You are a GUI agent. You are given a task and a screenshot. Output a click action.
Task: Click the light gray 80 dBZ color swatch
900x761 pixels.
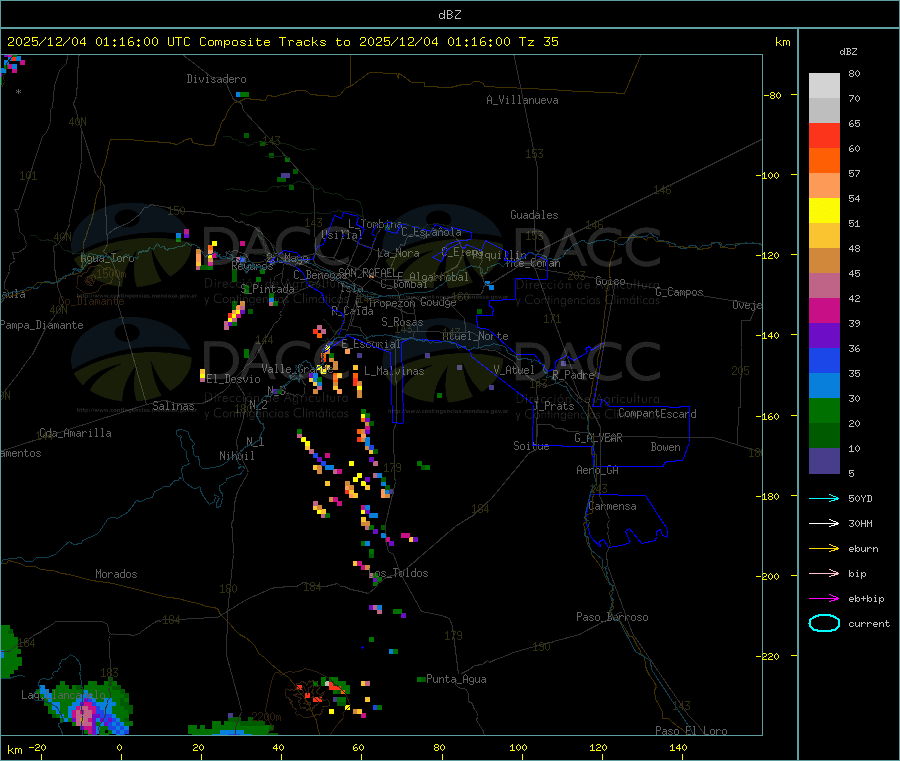[824, 86]
